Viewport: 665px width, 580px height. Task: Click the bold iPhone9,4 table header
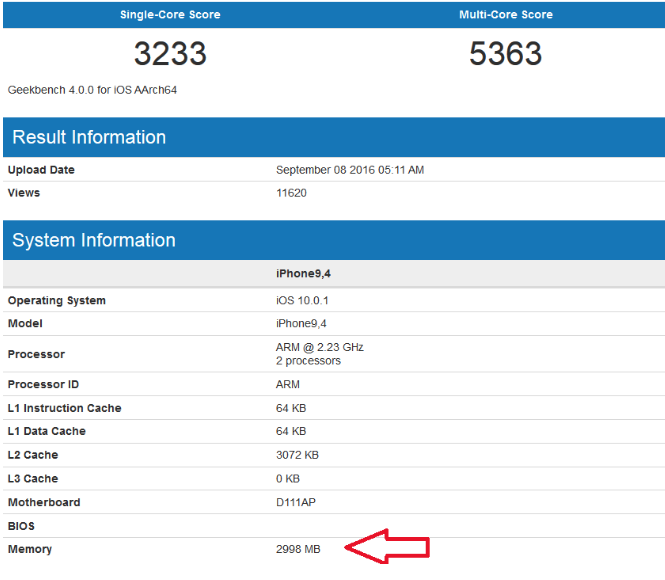click(x=303, y=273)
